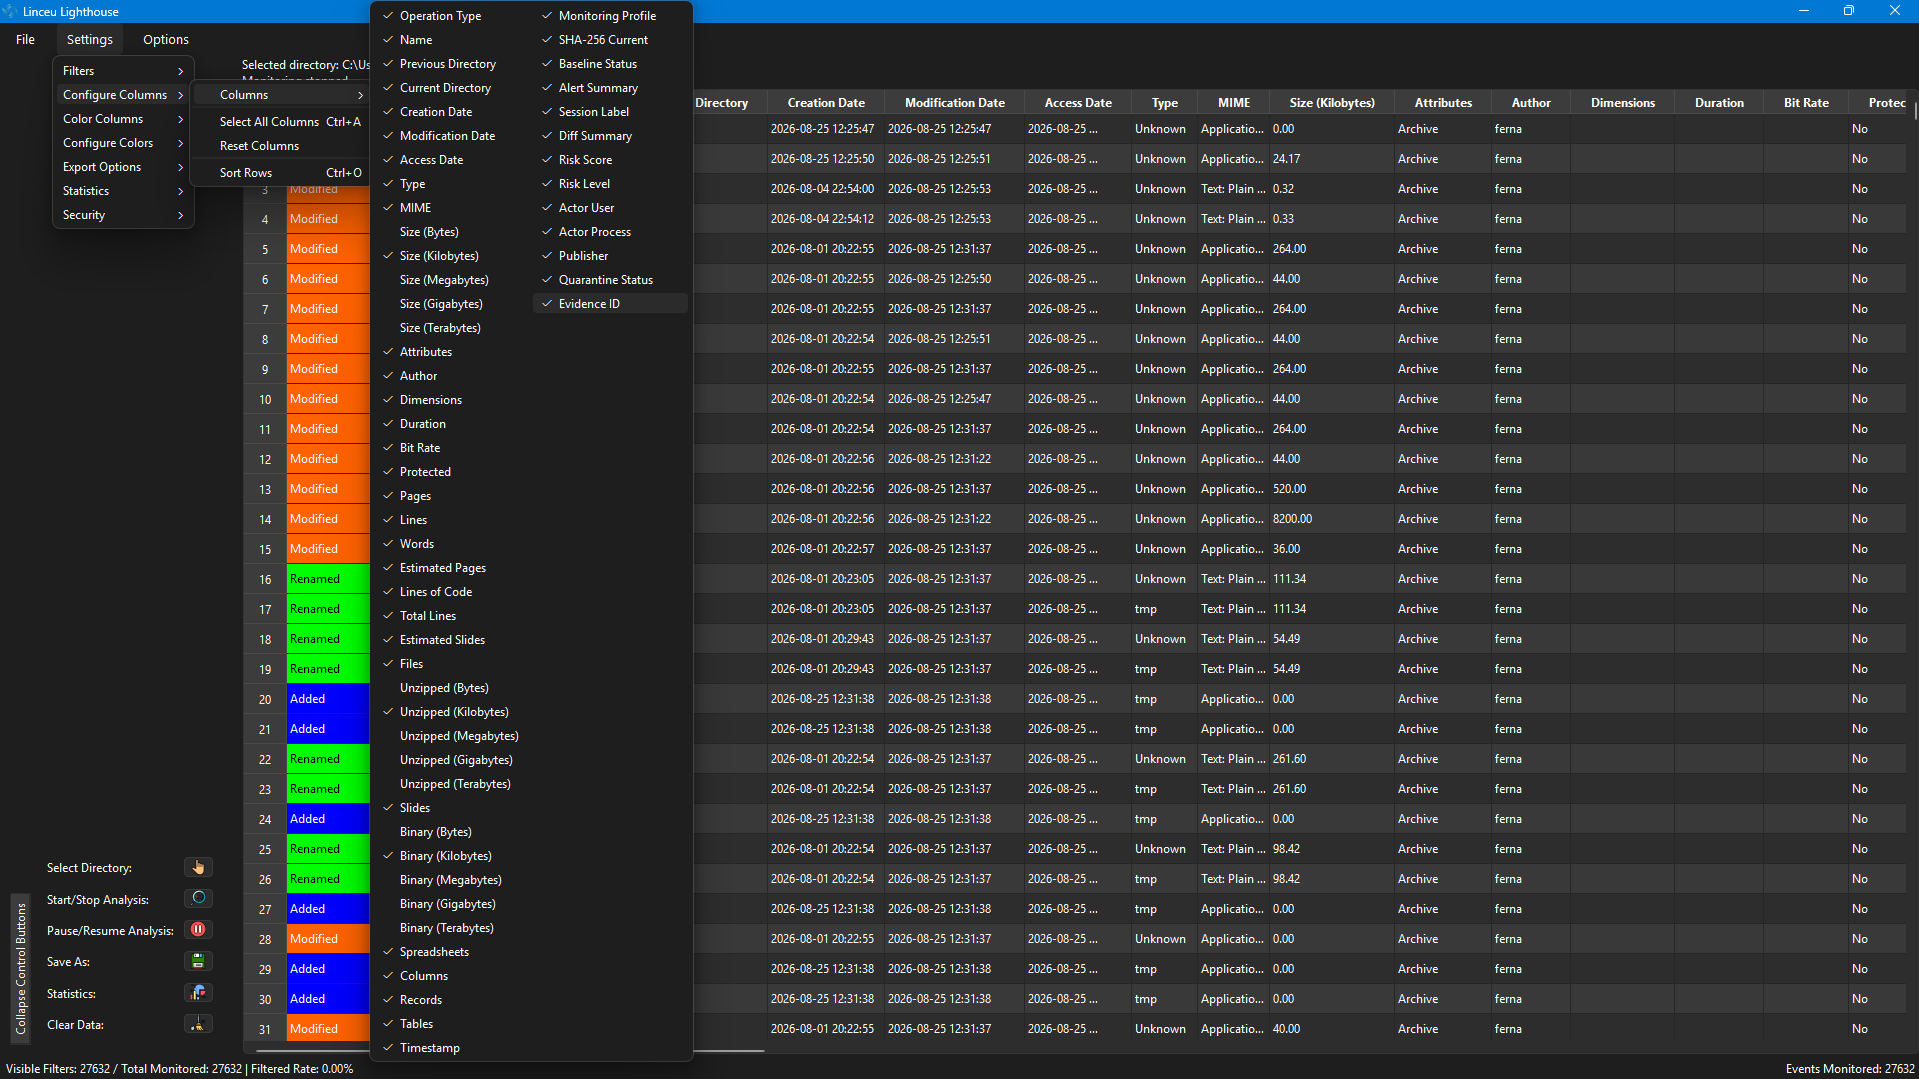Expand the Configure Colors submenu
The image size is (1919, 1079).
[x=123, y=142]
